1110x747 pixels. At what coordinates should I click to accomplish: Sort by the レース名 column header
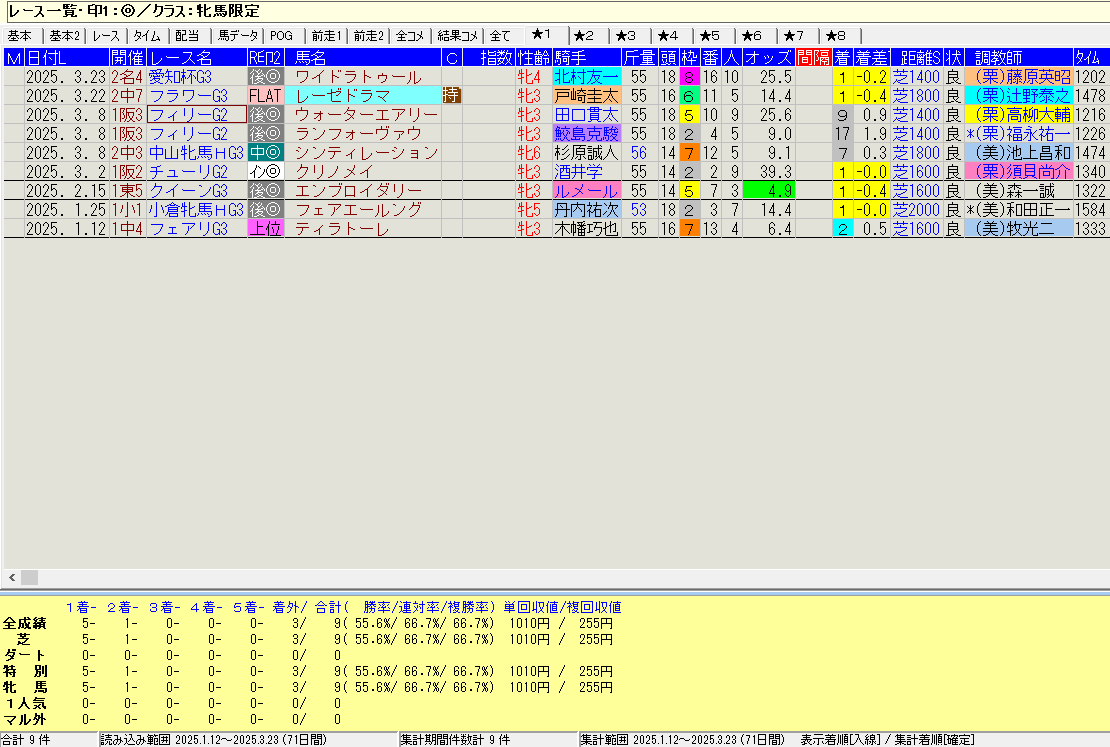pyautogui.click(x=197, y=57)
